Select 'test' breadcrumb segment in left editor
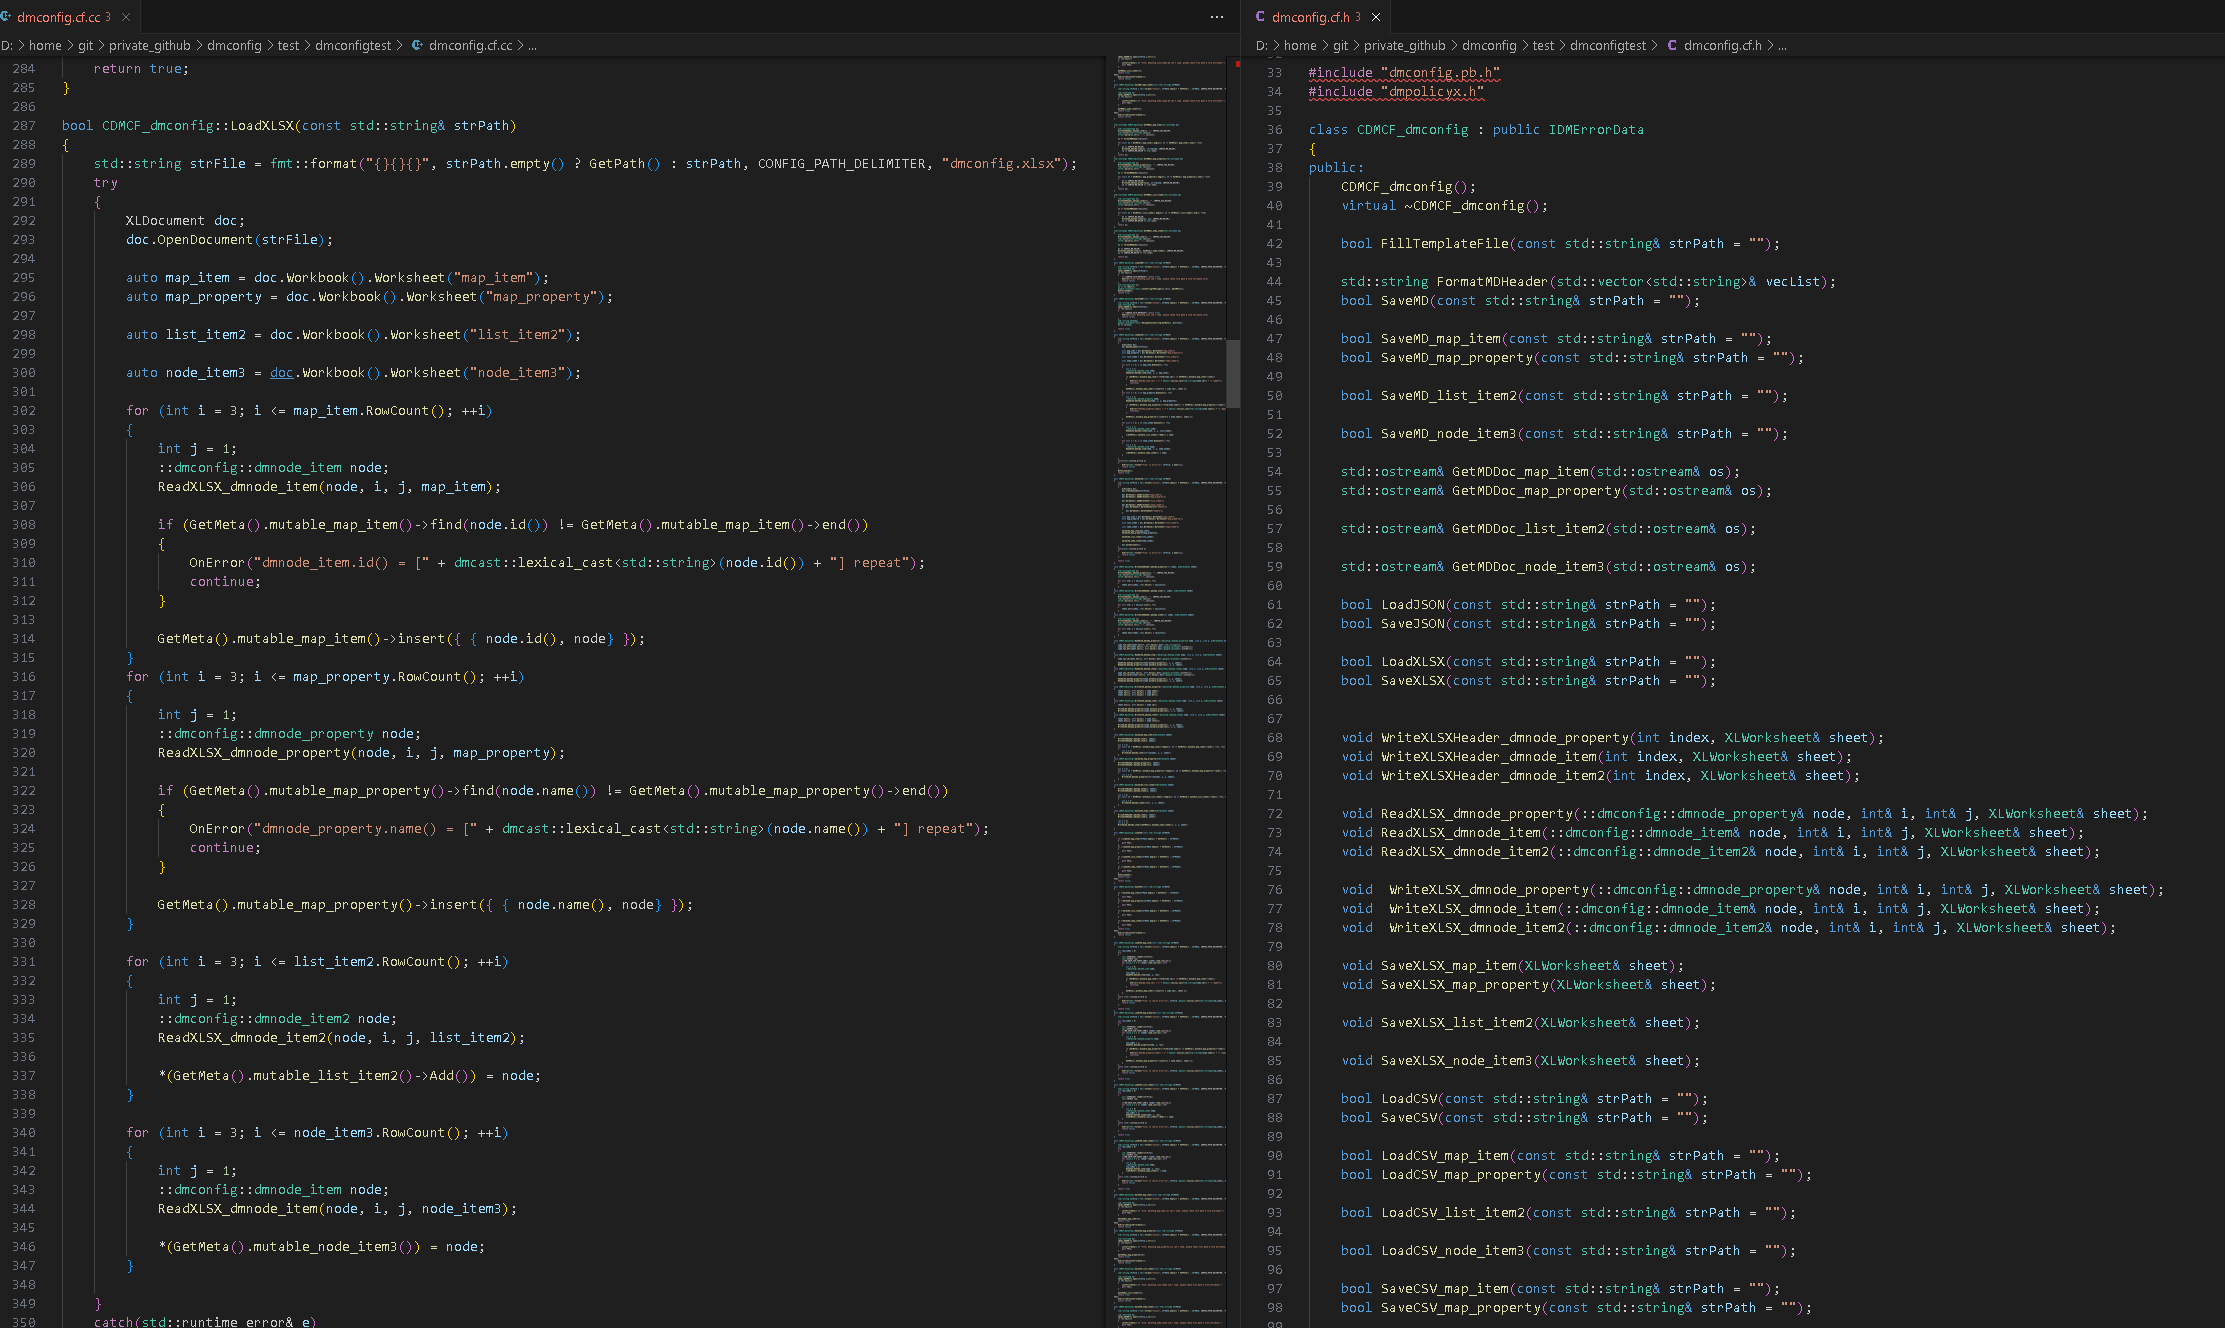2225x1328 pixels. (288, 45)
